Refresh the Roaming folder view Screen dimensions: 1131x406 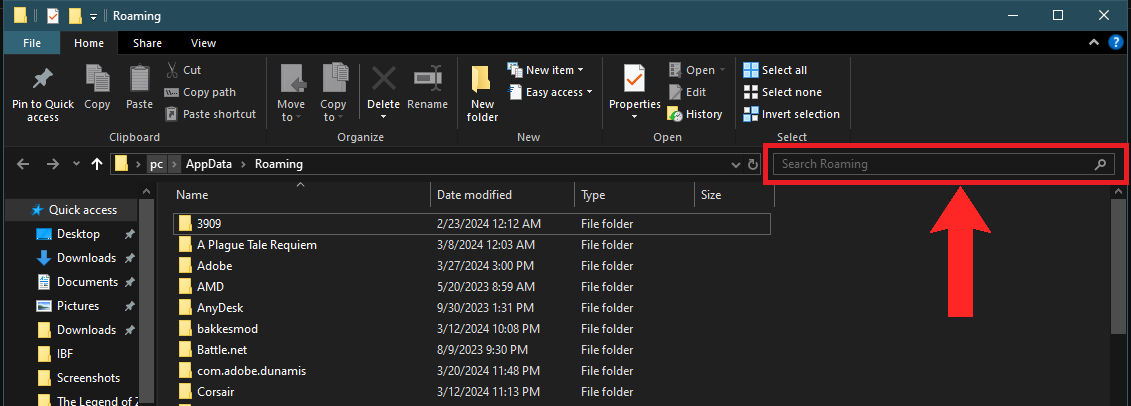tap(753, 164)
